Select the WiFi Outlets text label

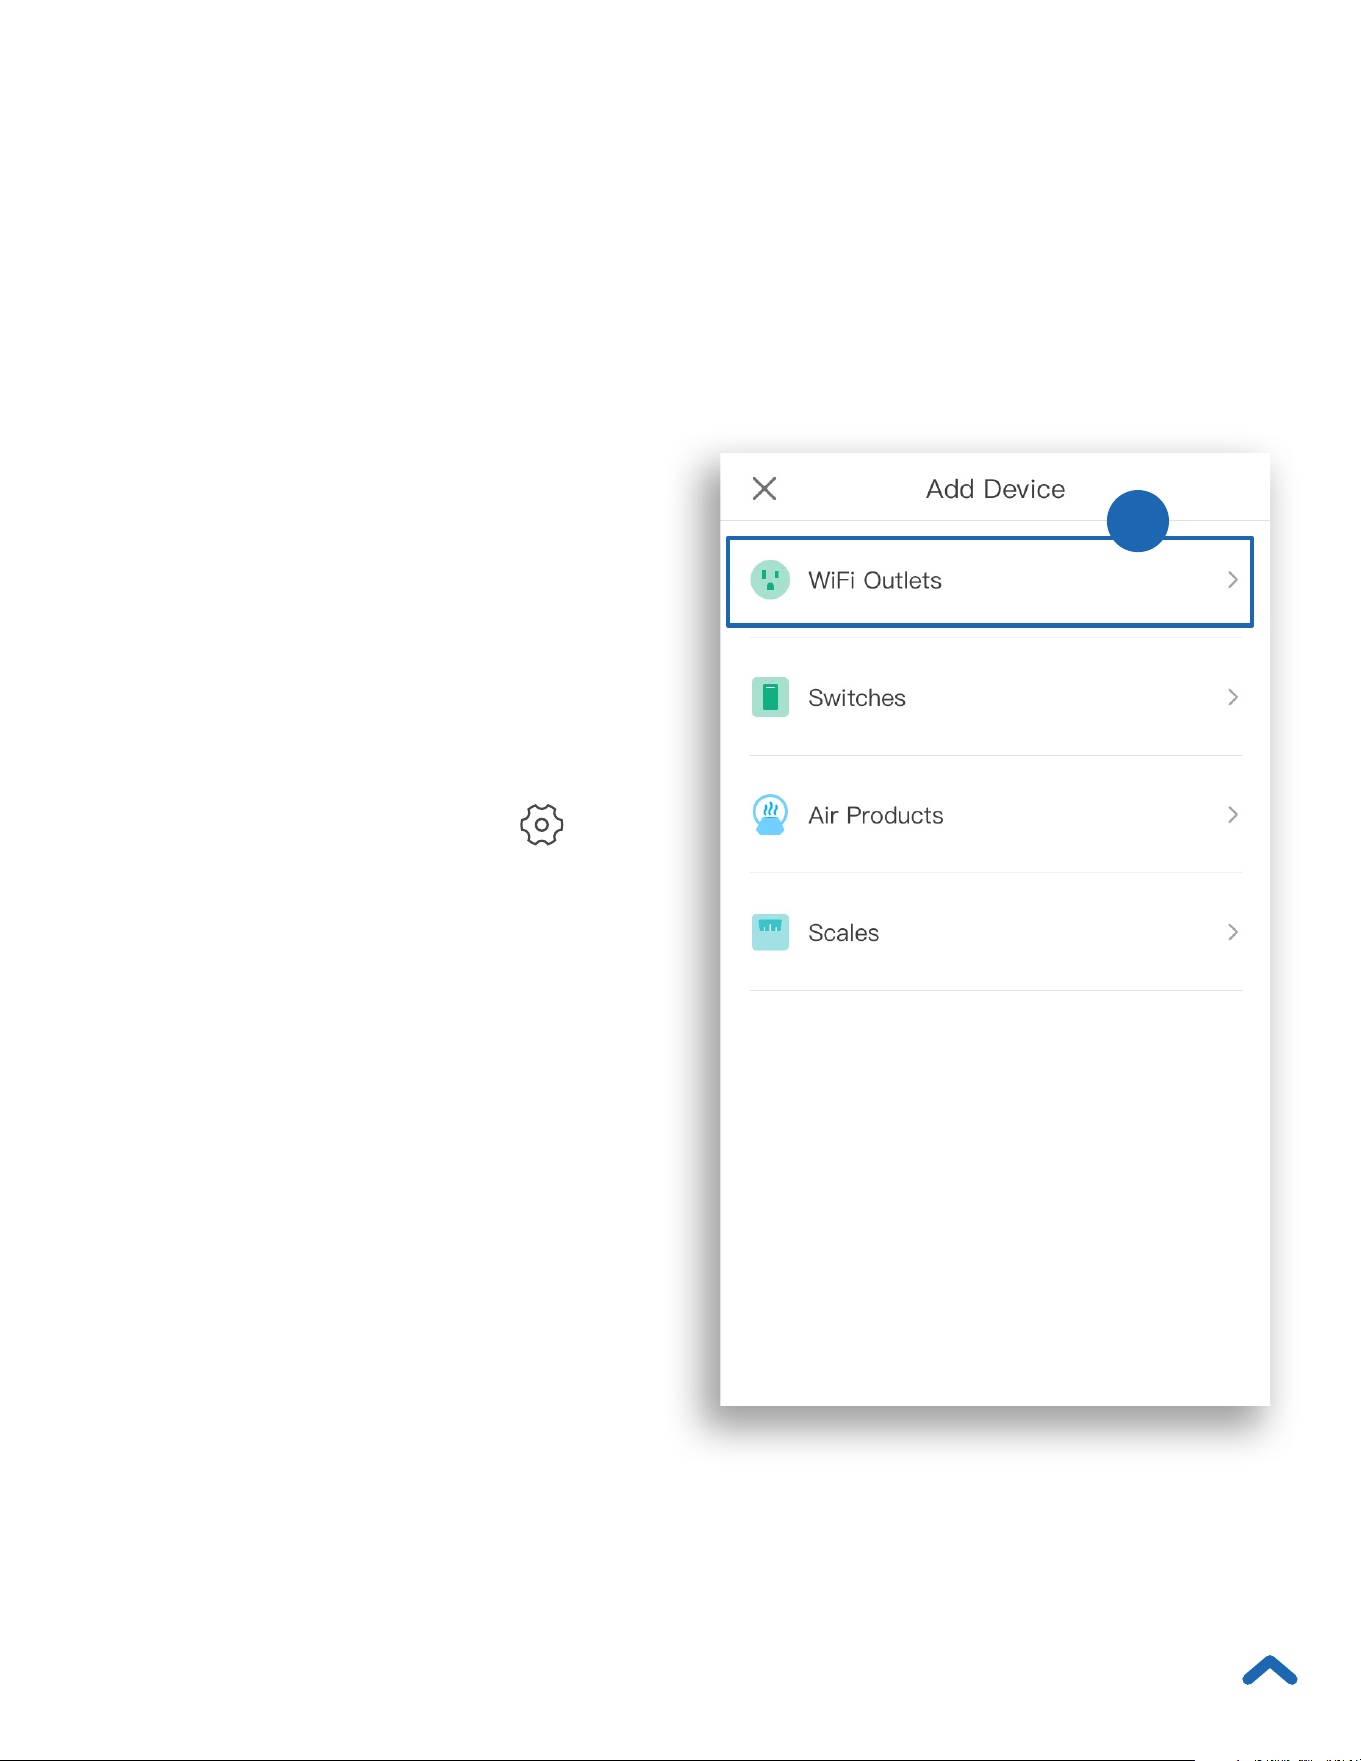(875, 581)
